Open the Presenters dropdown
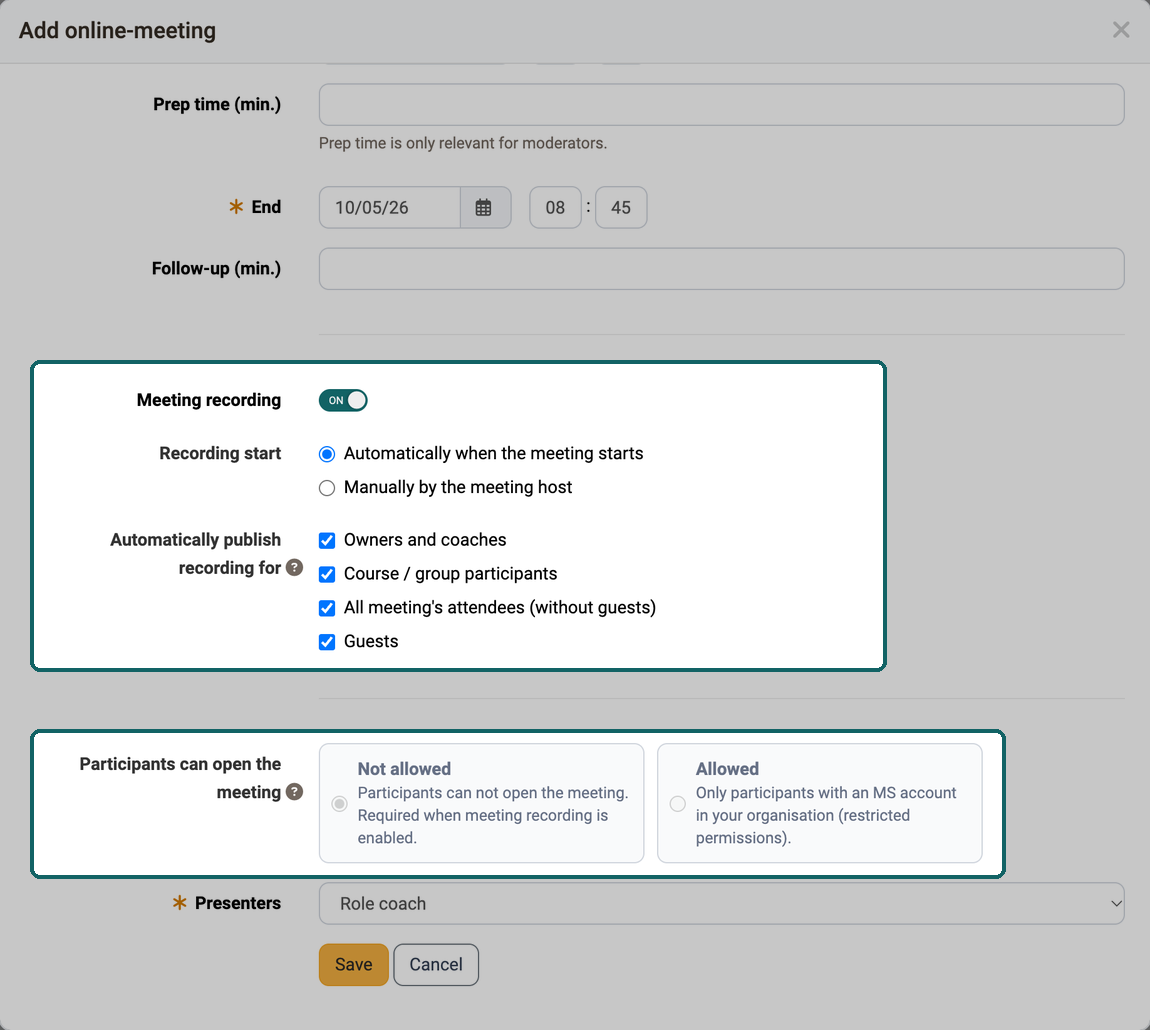 722,903
